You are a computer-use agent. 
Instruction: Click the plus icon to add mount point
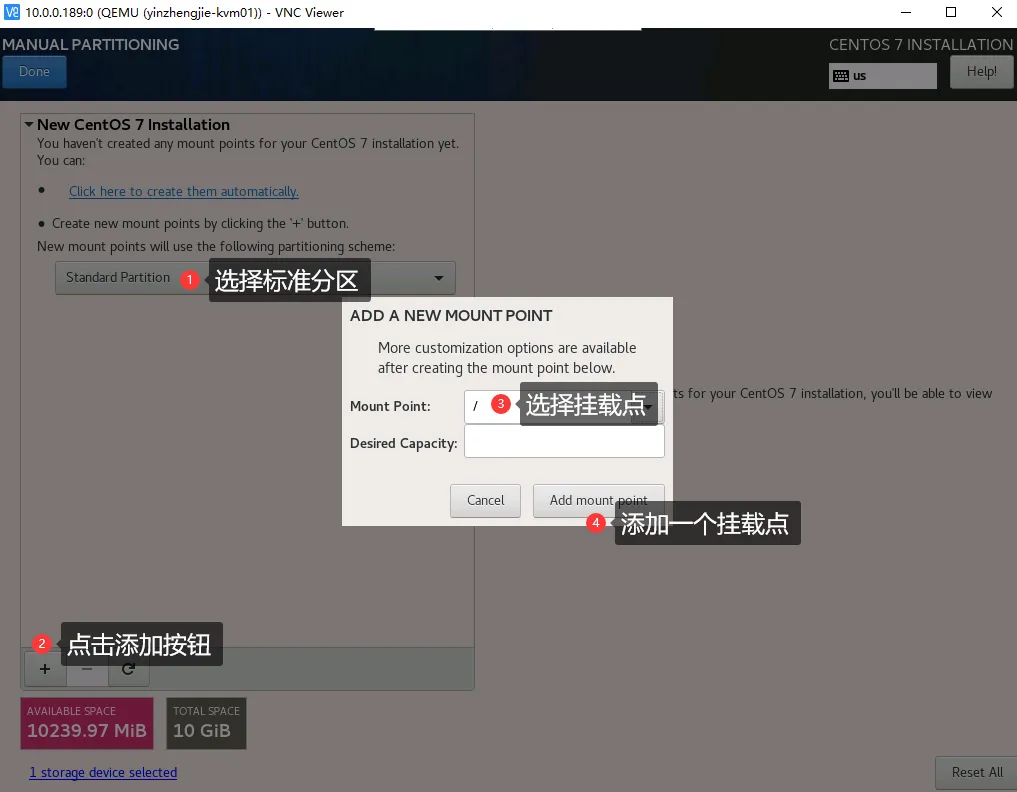click(x=45, y=669)
